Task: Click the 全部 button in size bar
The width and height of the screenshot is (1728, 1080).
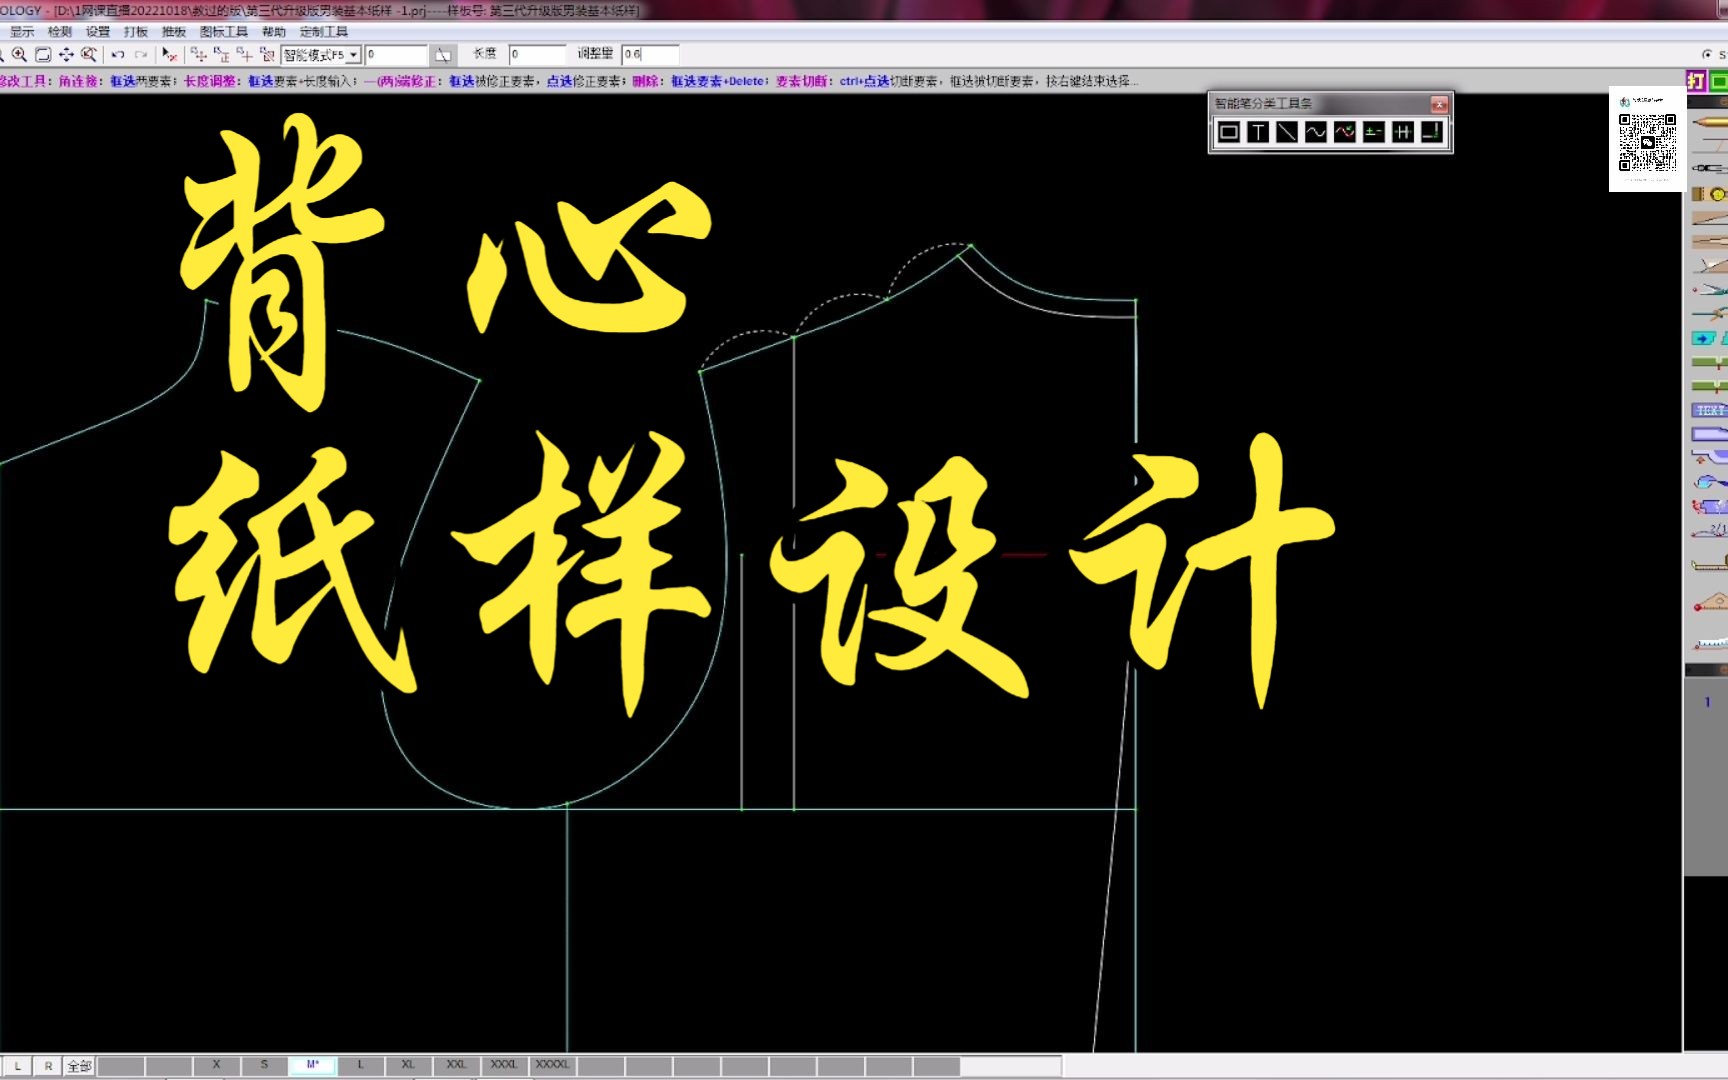Action: point(79,1066)
